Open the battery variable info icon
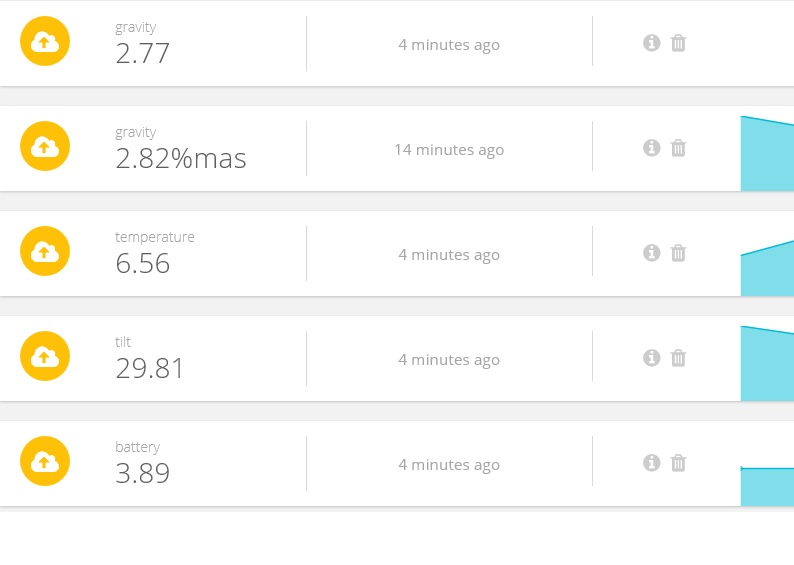 point(652,463)
